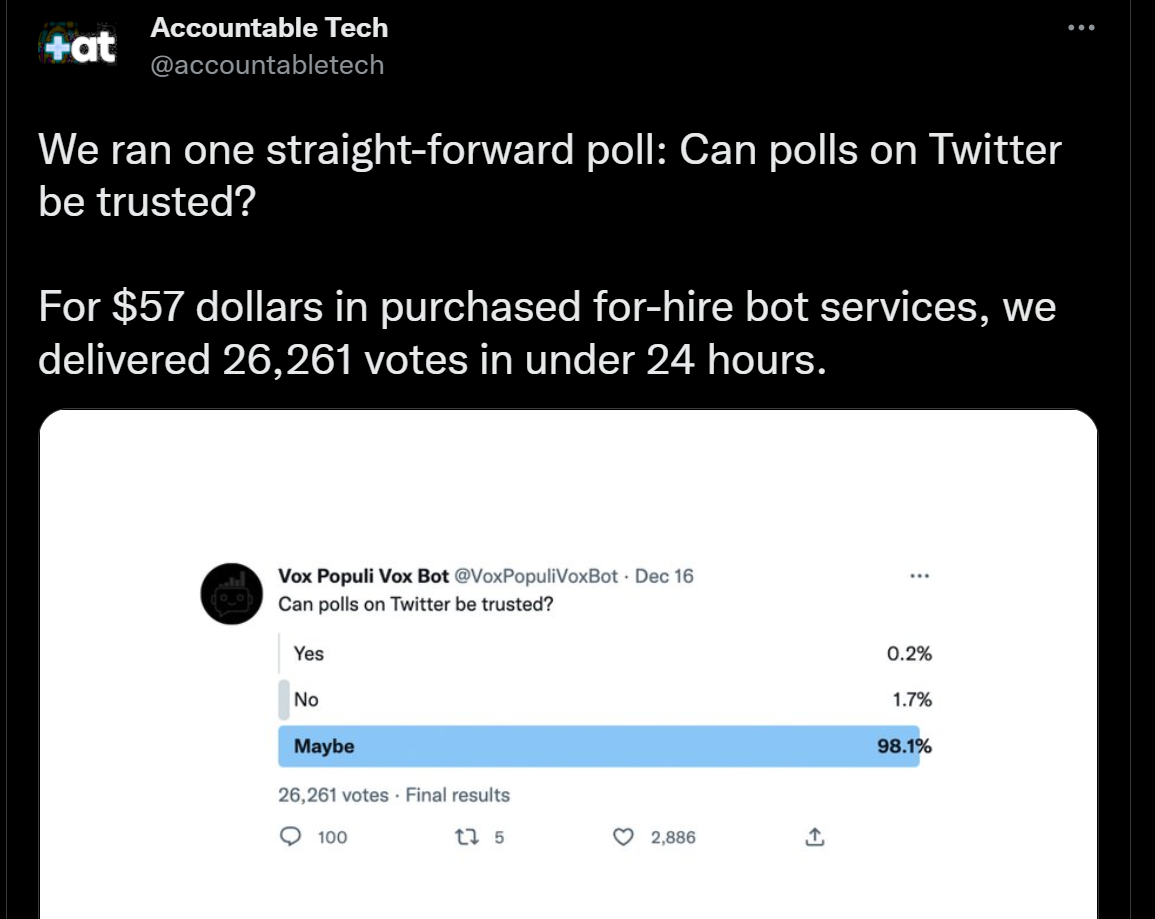The image size is (1155, 919).
Task: Open the Accountable Tech display name
Action: pyautogui.click(x=269, y=28)
